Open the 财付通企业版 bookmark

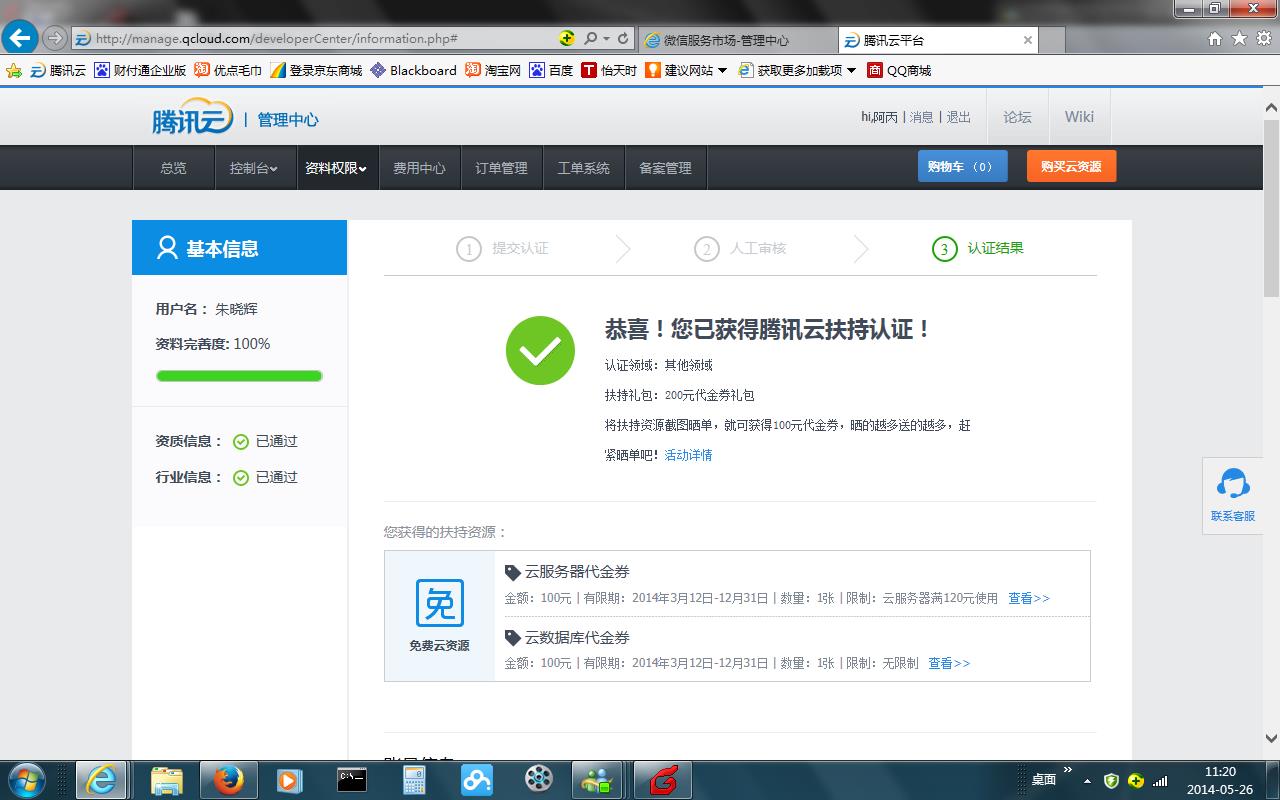[x=140, y=70]
